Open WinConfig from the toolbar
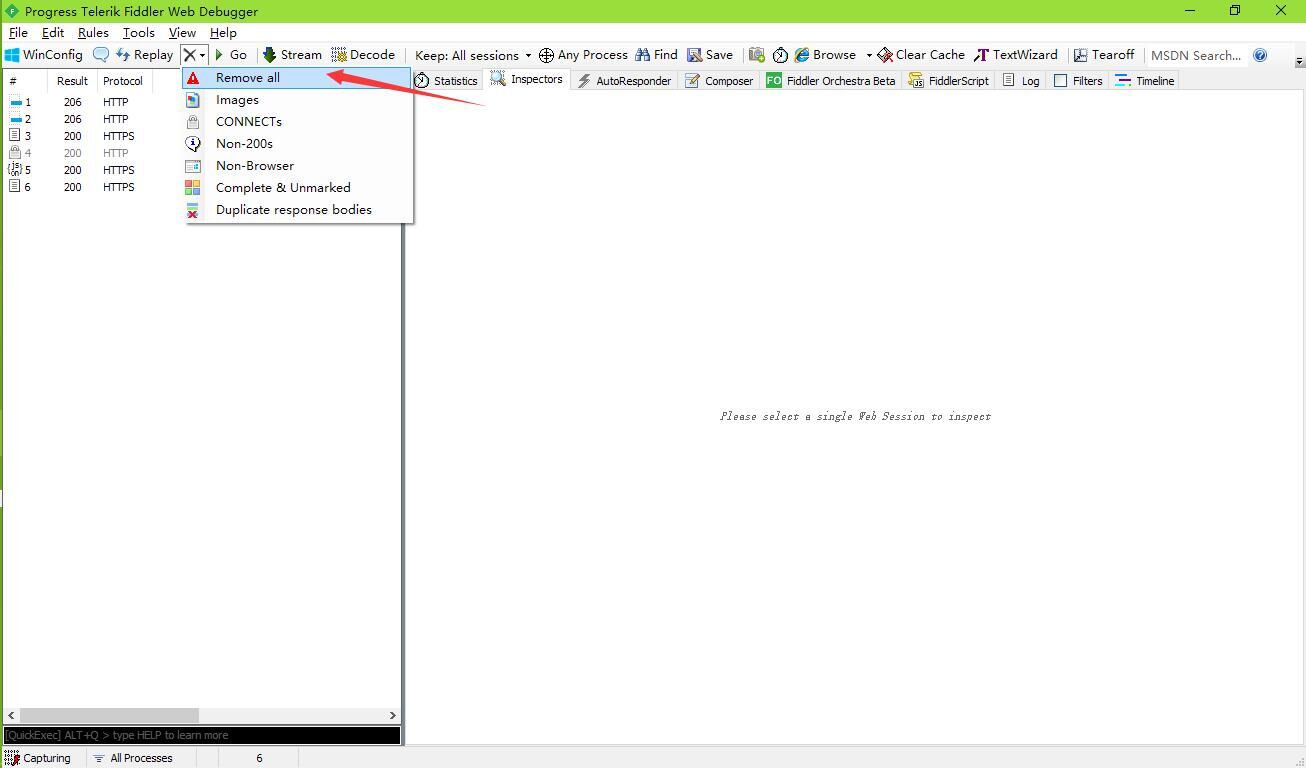This screenshot has width=1306, height=768. tap(44, 55)
